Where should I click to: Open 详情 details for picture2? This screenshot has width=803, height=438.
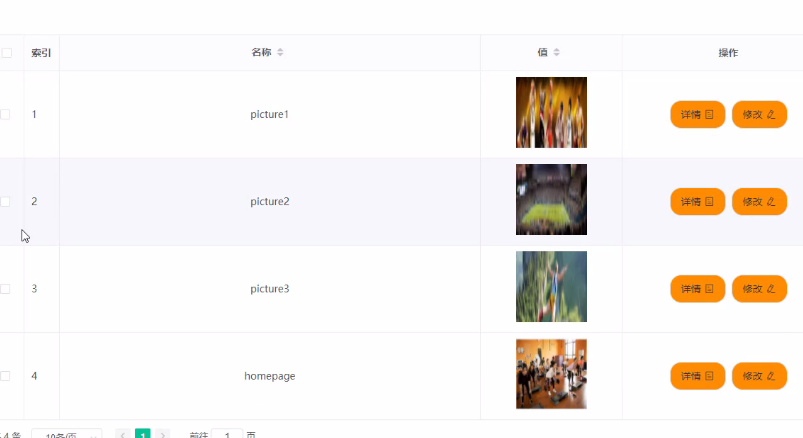pos(698,201)
